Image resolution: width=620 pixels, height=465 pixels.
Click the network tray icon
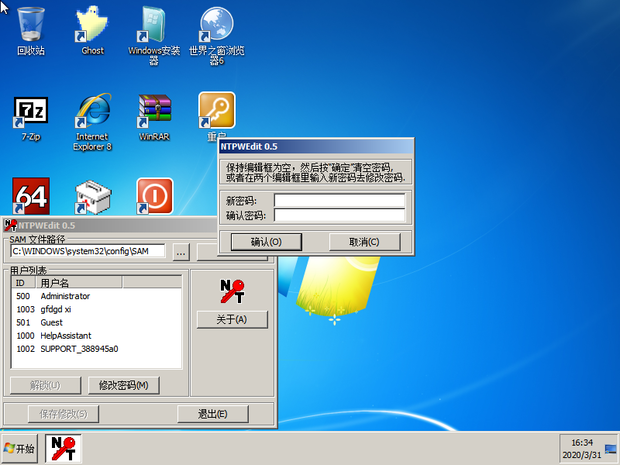610,449
